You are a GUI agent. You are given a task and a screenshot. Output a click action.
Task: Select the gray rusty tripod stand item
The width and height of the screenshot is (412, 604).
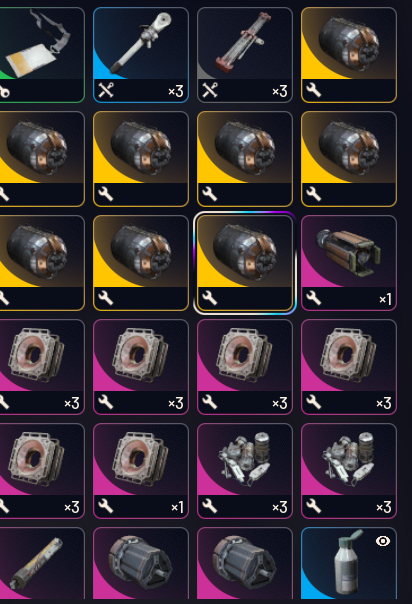pyautogui.click(x=245, y=55)
